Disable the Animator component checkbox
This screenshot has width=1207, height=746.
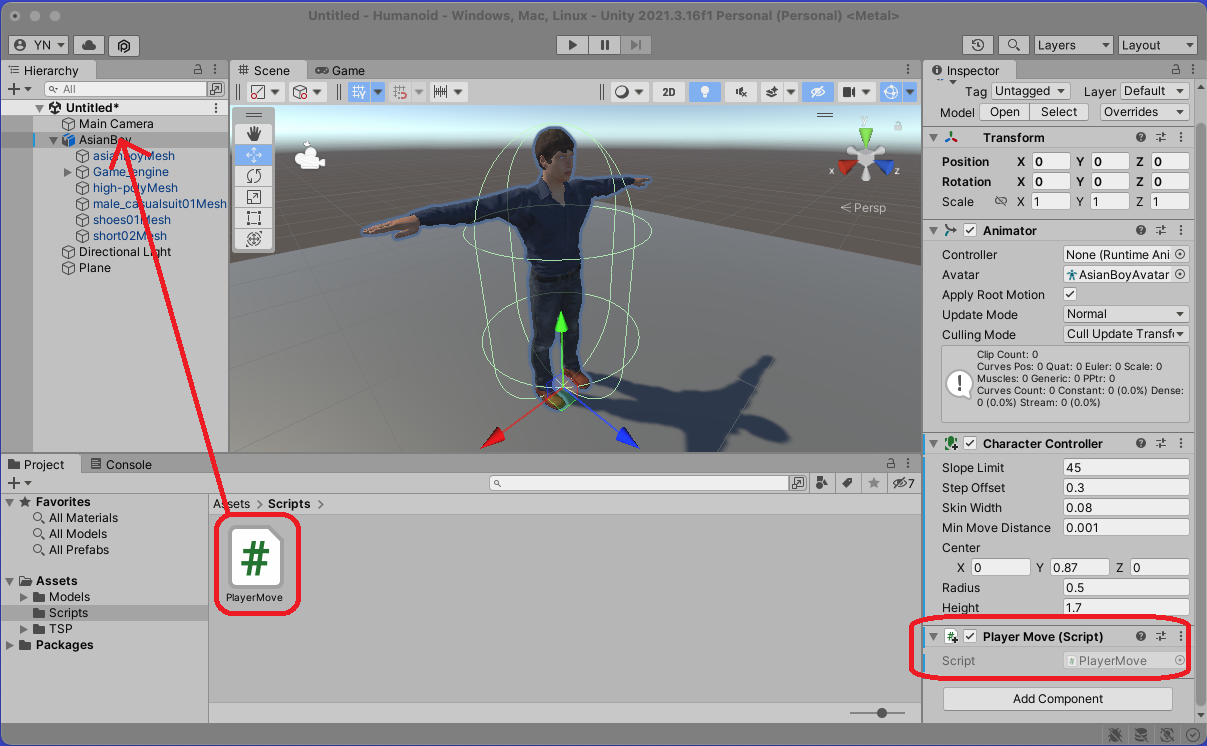point(970,231)
